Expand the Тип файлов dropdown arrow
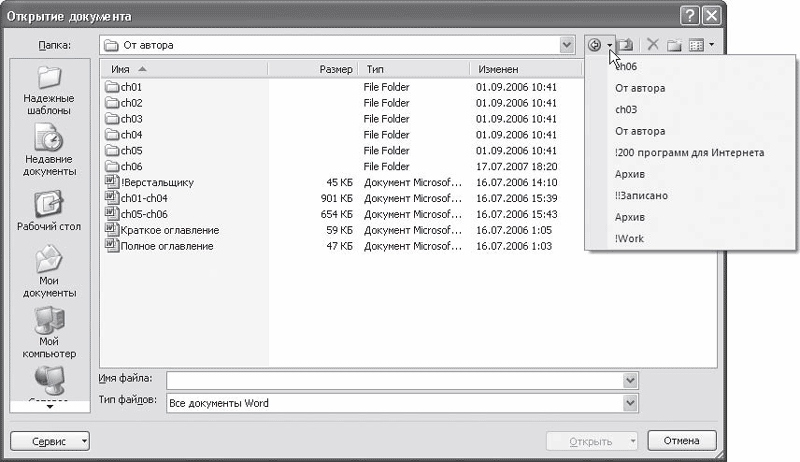The height and width of the screenshot is (462, 800). click(630, 403)
